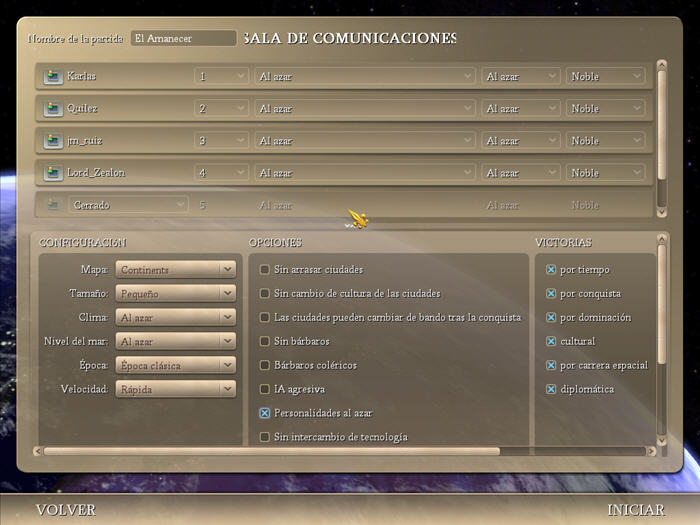
Task: Click the player icon beside jm_ruiz
Action: (x=52, y=141)
